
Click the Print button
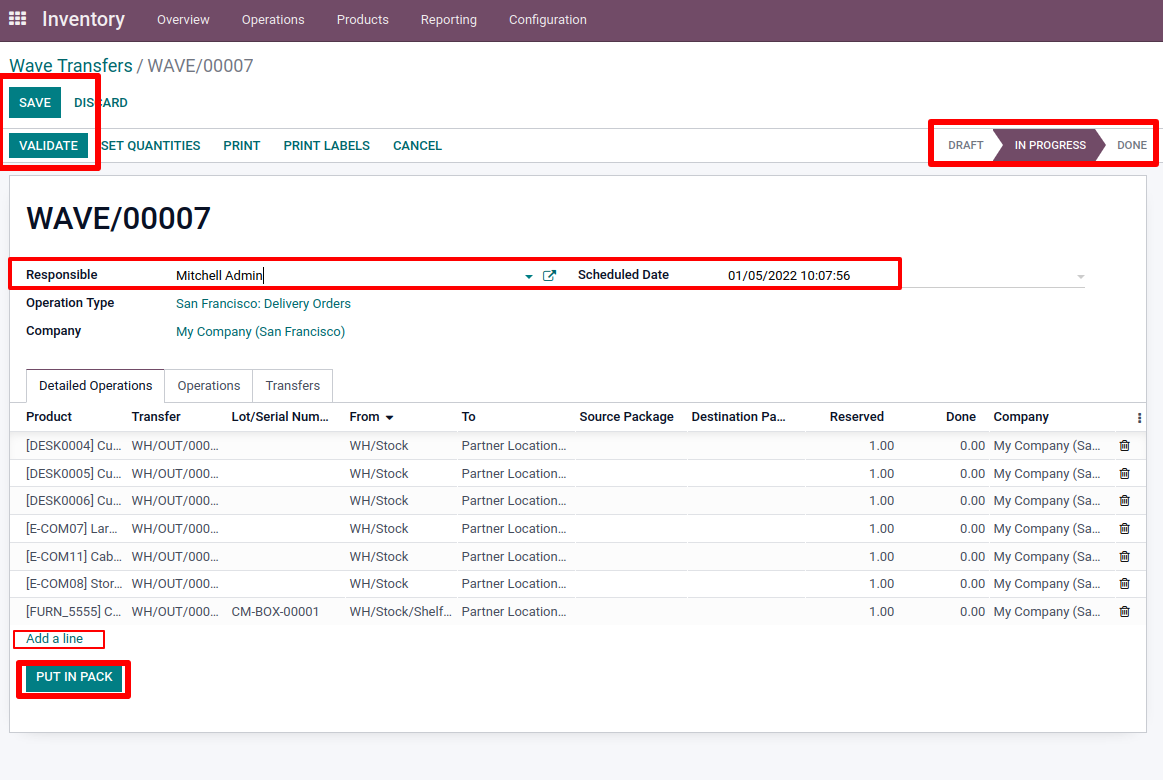click(242, 145)
